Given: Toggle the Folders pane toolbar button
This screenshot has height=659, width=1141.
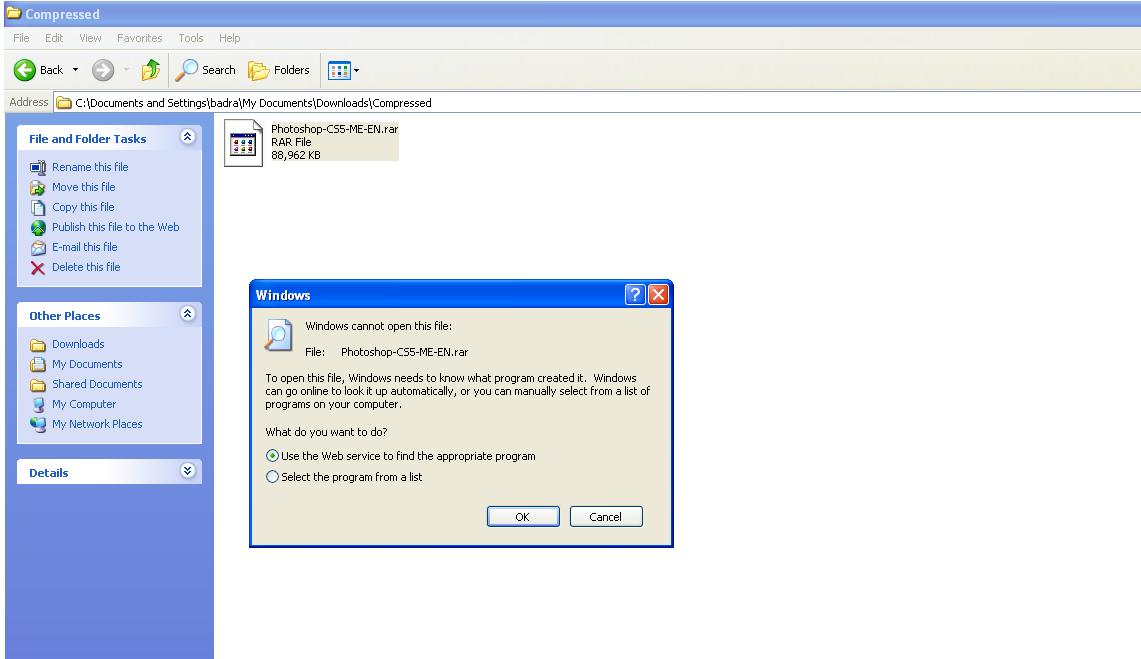Looking at the screenshot, I should 279,70.
